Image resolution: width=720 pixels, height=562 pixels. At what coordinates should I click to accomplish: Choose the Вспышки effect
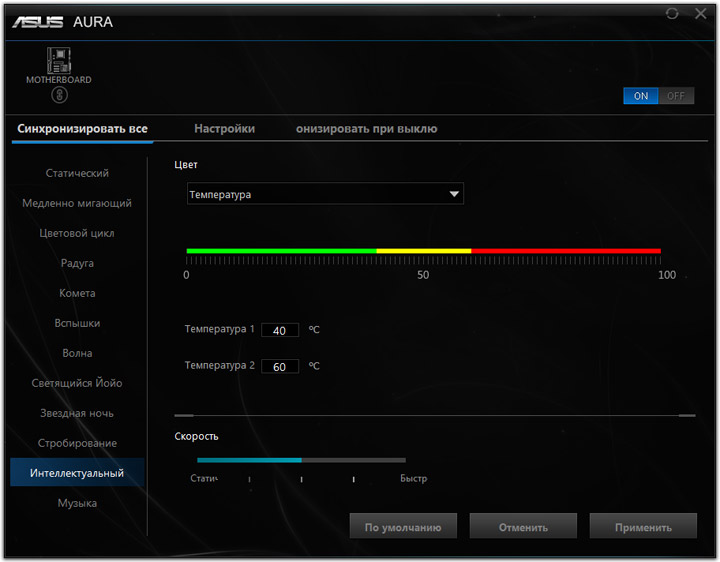tap(77, 323)
